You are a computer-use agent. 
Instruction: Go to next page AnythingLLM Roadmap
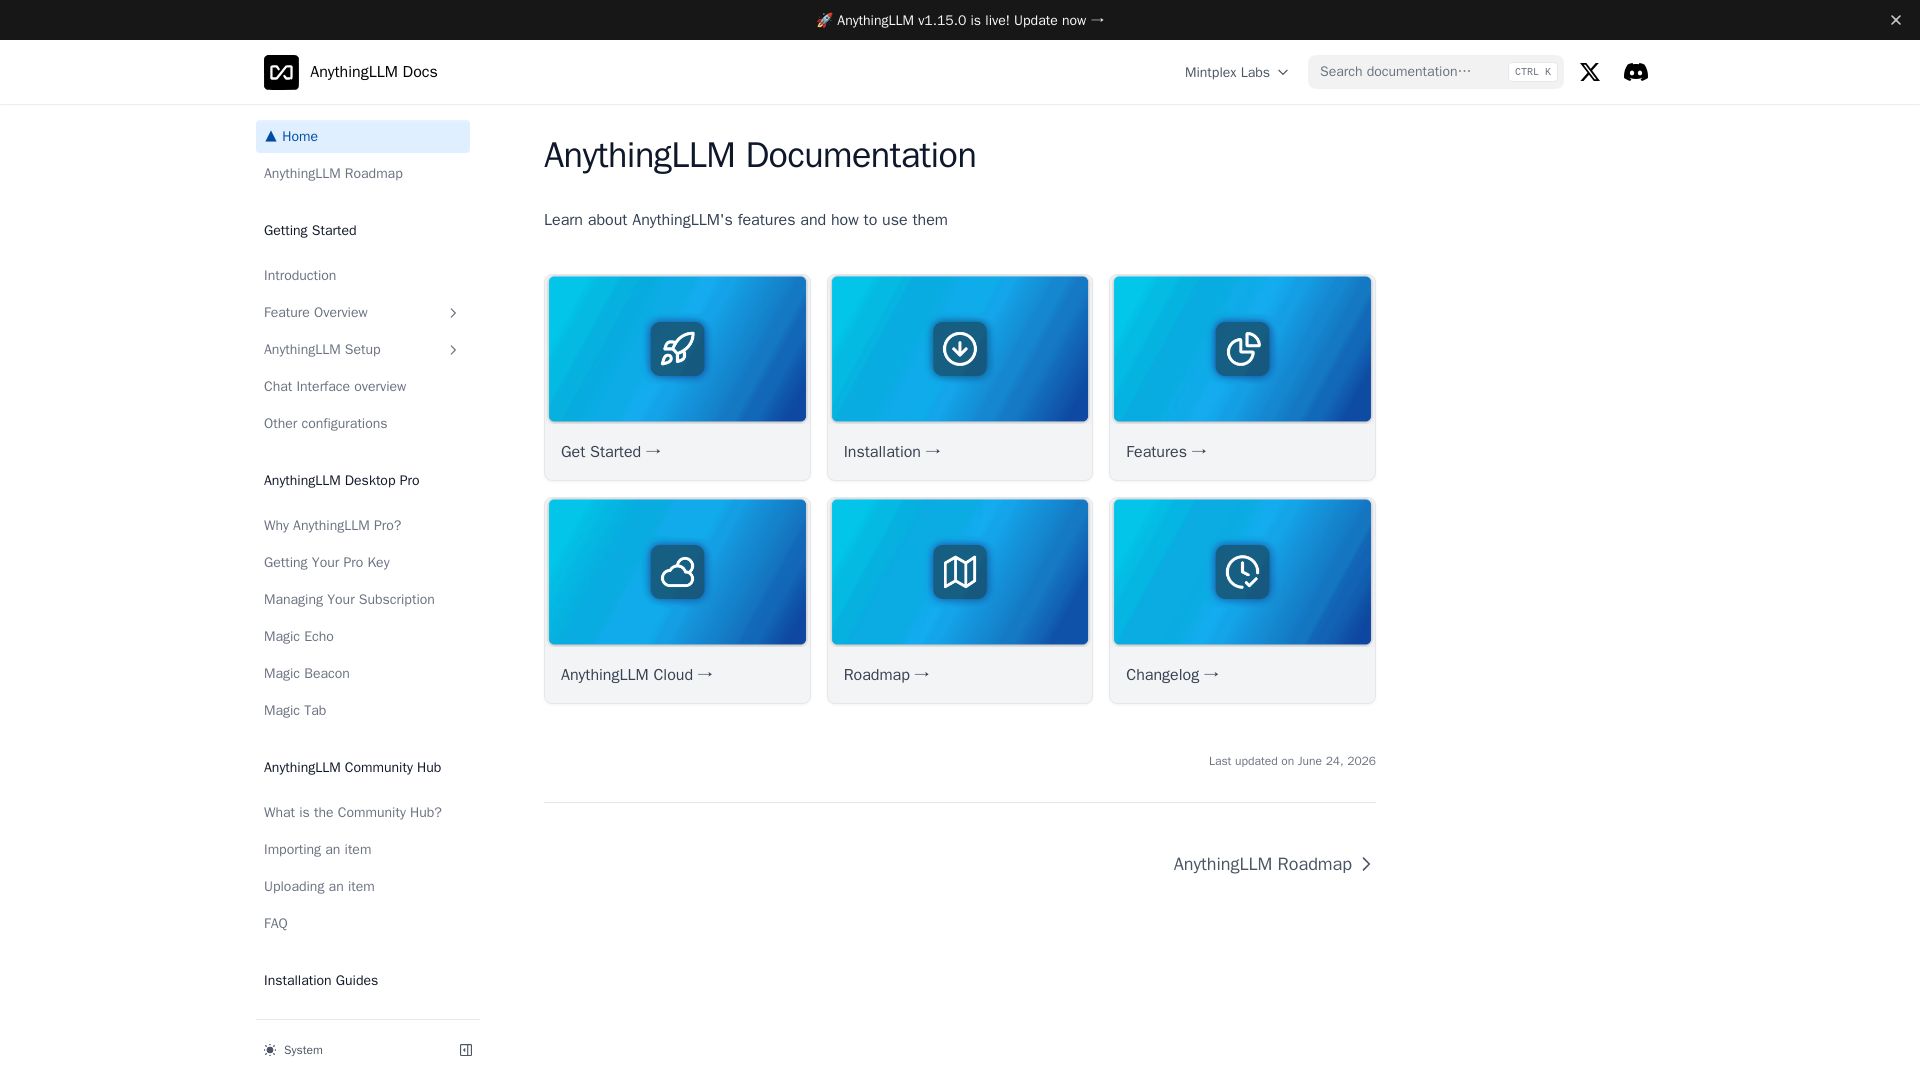tap(1274, 864)
